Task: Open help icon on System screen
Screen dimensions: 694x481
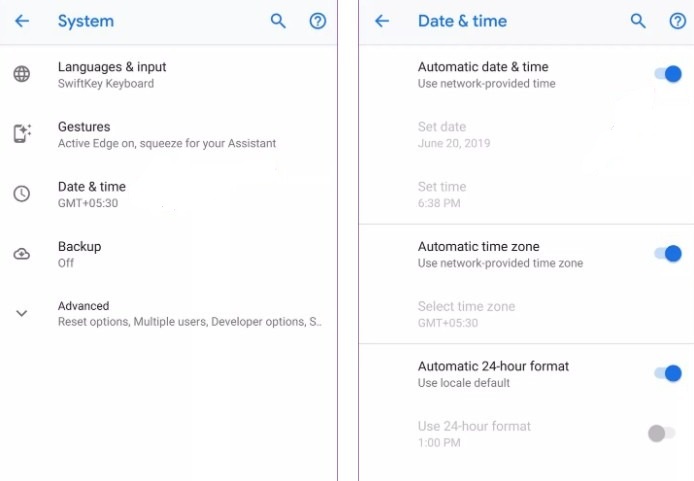Action: pyautogui.click(x=318, y=21)
